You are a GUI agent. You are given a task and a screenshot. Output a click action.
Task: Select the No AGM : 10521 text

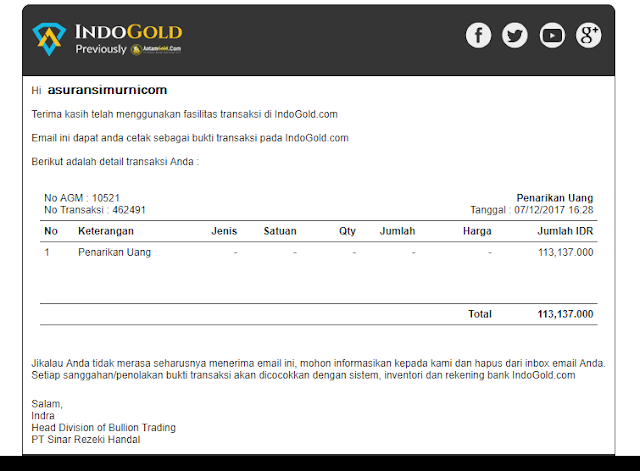82,198
